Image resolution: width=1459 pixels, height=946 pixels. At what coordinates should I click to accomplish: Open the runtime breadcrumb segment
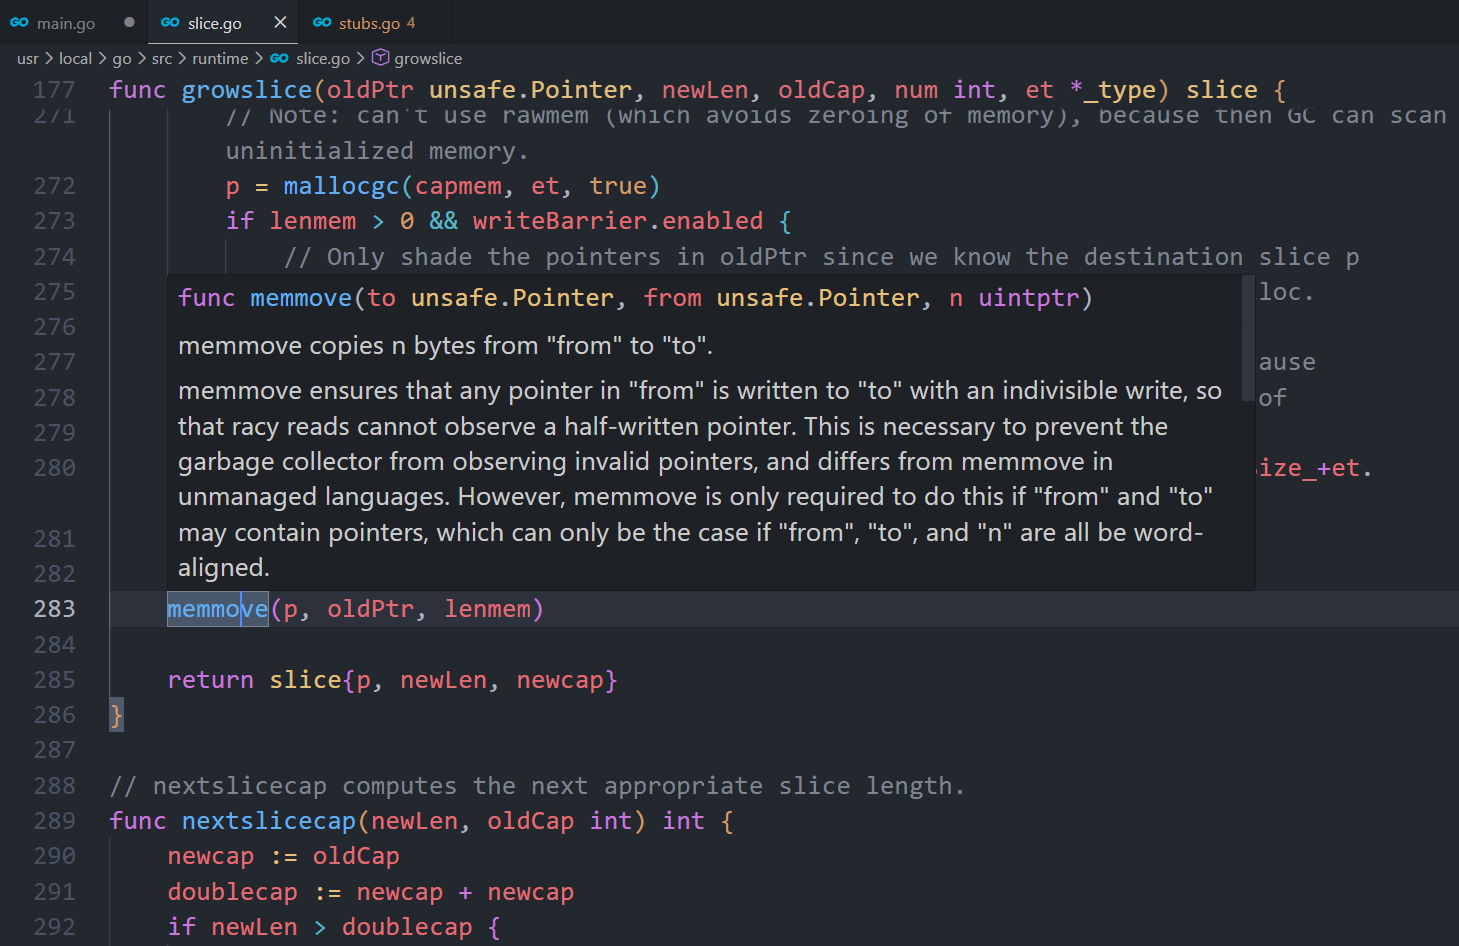point(220,59)
